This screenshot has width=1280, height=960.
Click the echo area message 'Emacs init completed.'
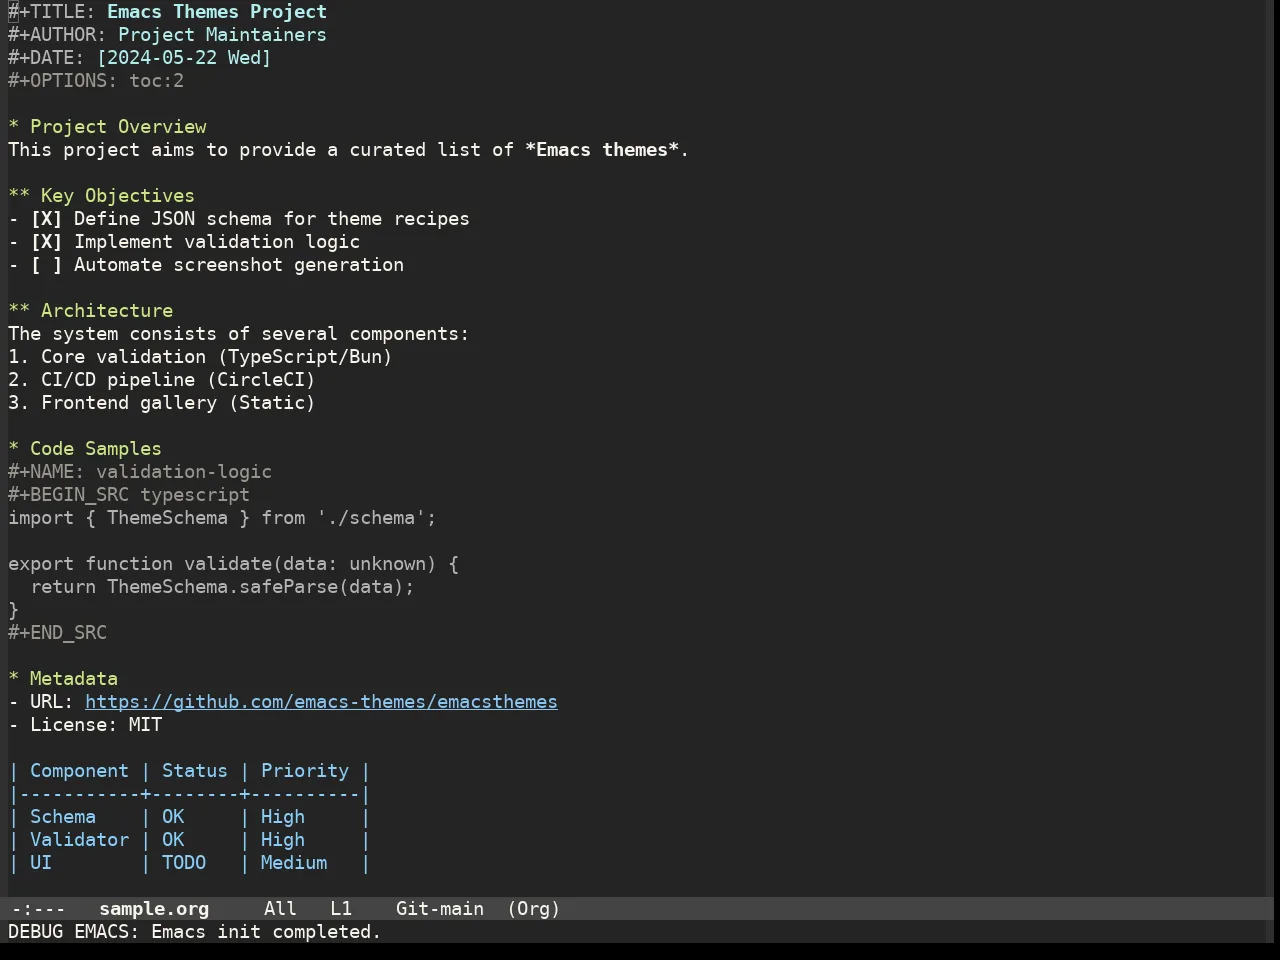click(x=266, y=932)
